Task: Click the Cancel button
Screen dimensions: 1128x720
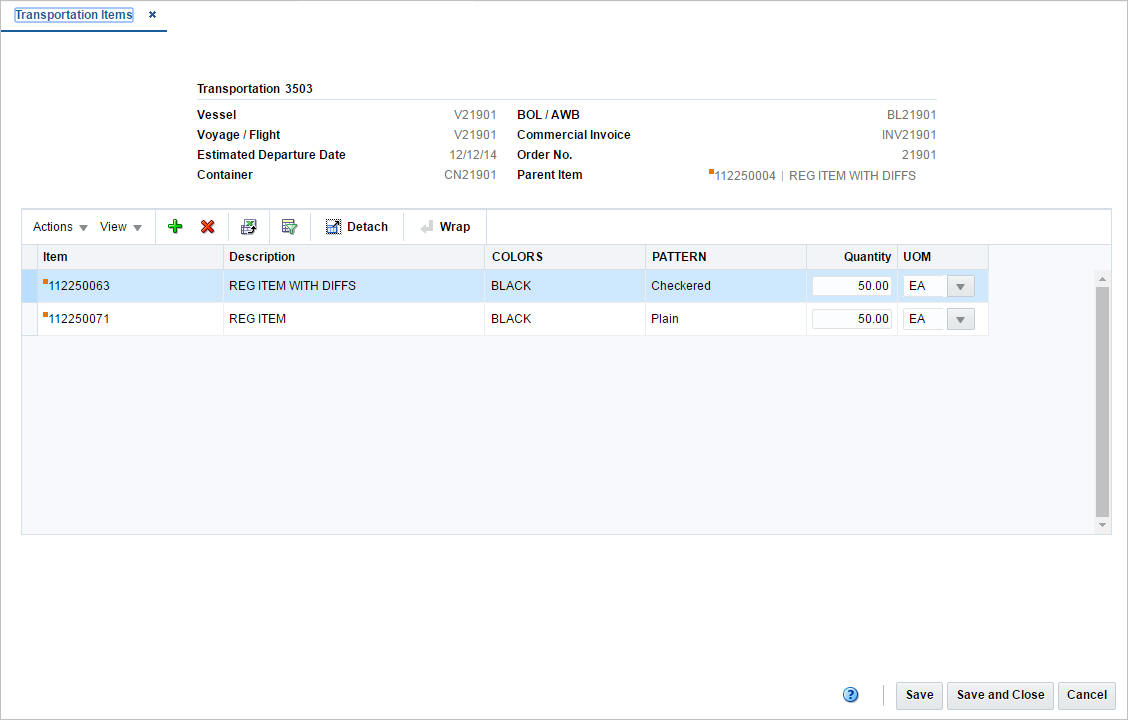Action: coord(1086,696)
